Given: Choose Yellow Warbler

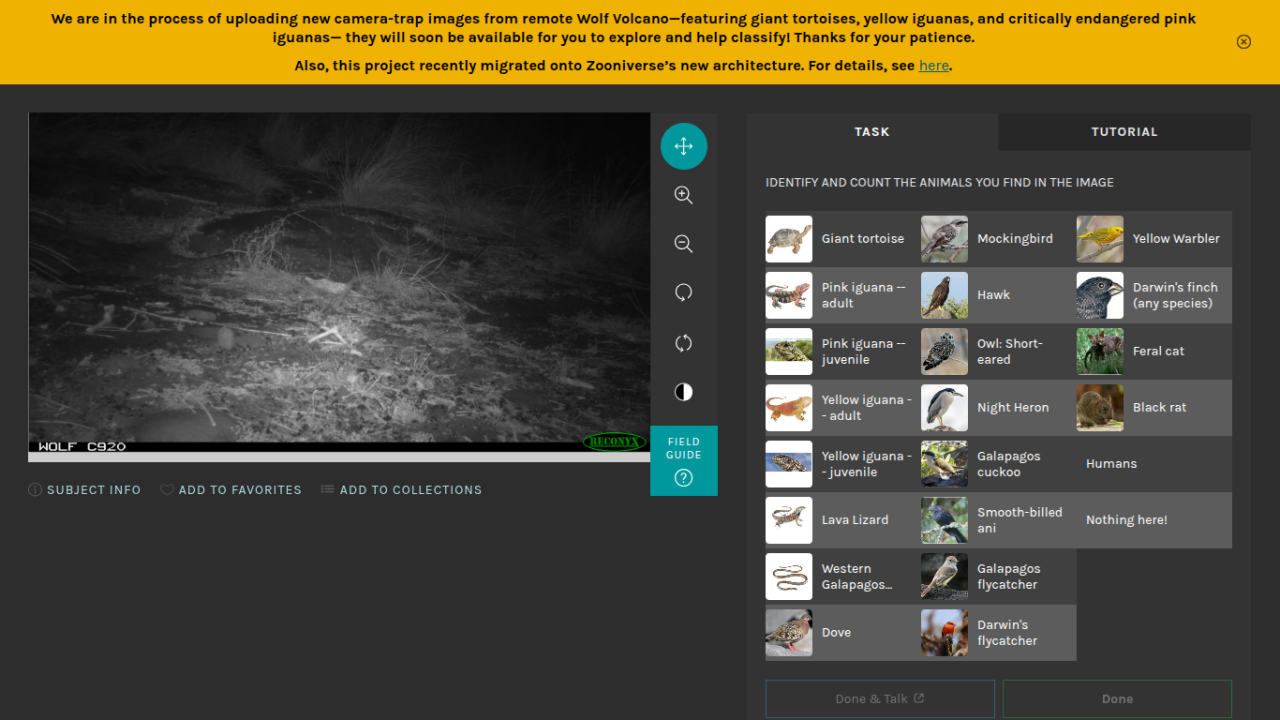Looking at the screenshot, I should click(1154, 239).
